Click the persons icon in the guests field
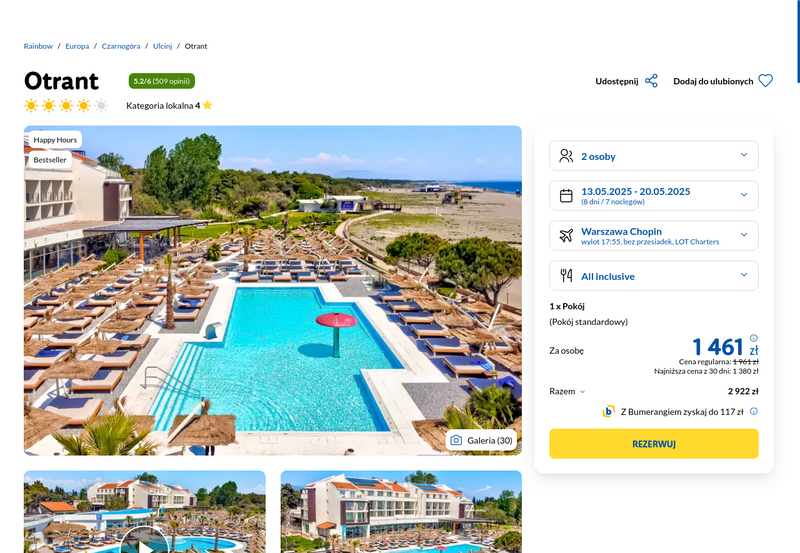This screenshot has width=800, height=553. pos(566,156)
